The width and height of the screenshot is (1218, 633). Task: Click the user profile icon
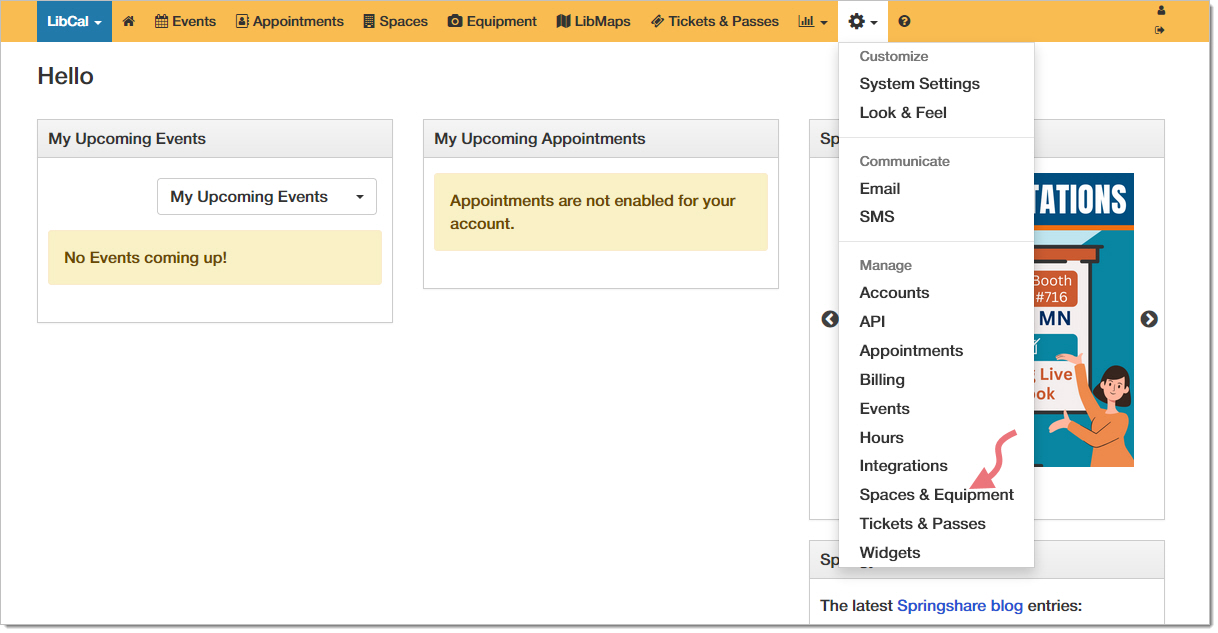(1160, 11)
